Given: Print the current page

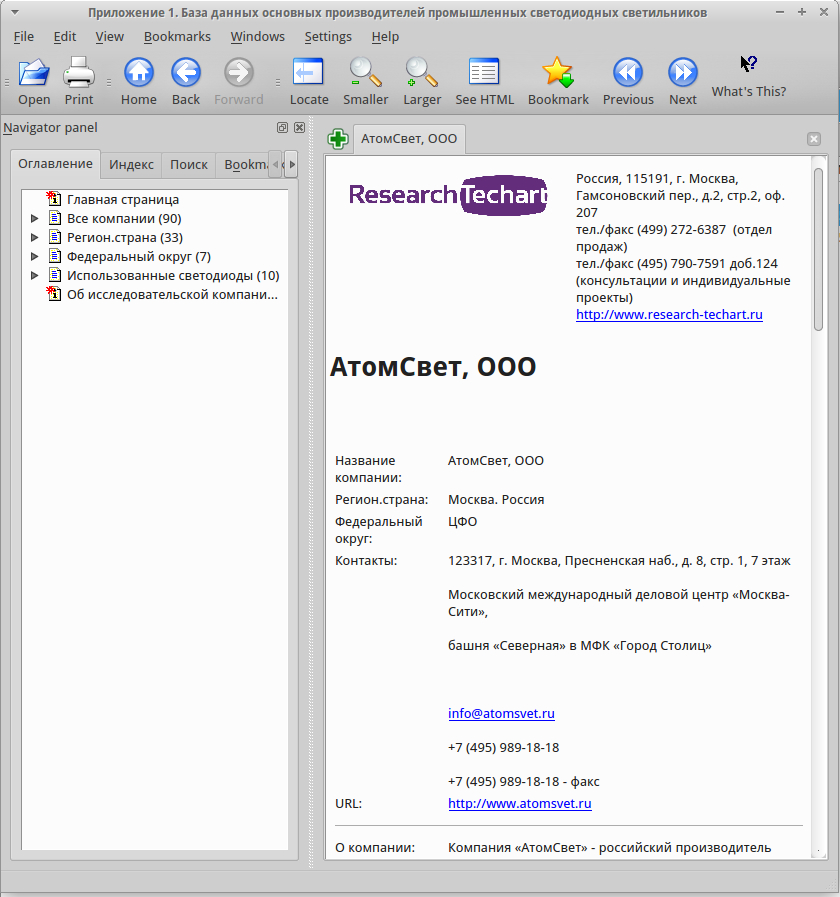Looking at the screenshot, I should 78,81.
